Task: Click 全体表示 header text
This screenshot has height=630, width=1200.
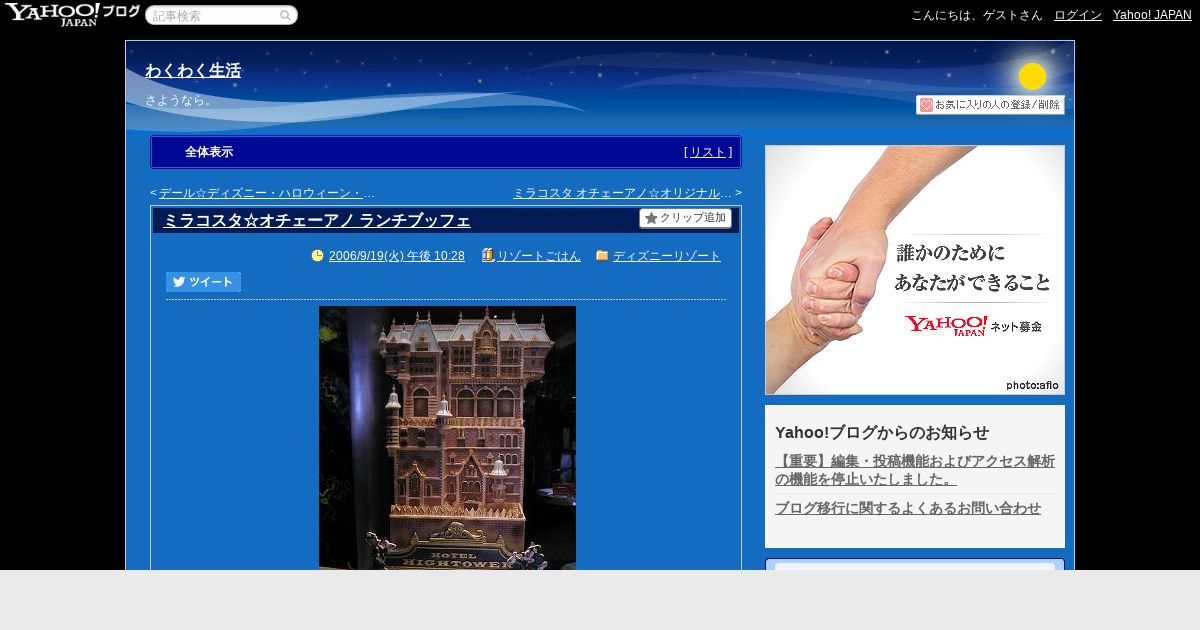Action: pyautogui.click(x=209, y=152)
